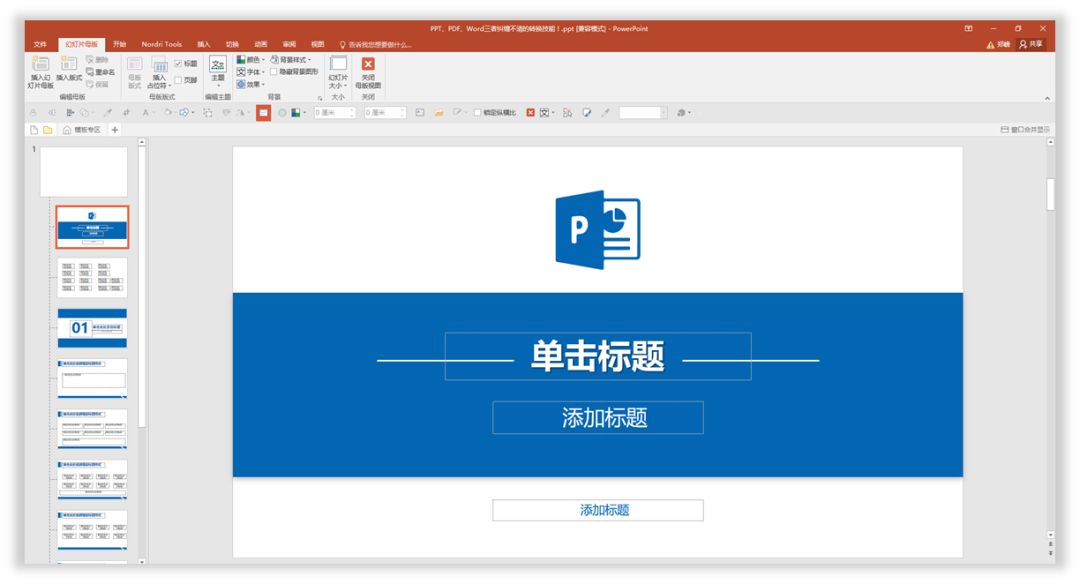Click the red X icon in toolbar
This screenshot has width=1080, height=584.
[x=530, y=112]
